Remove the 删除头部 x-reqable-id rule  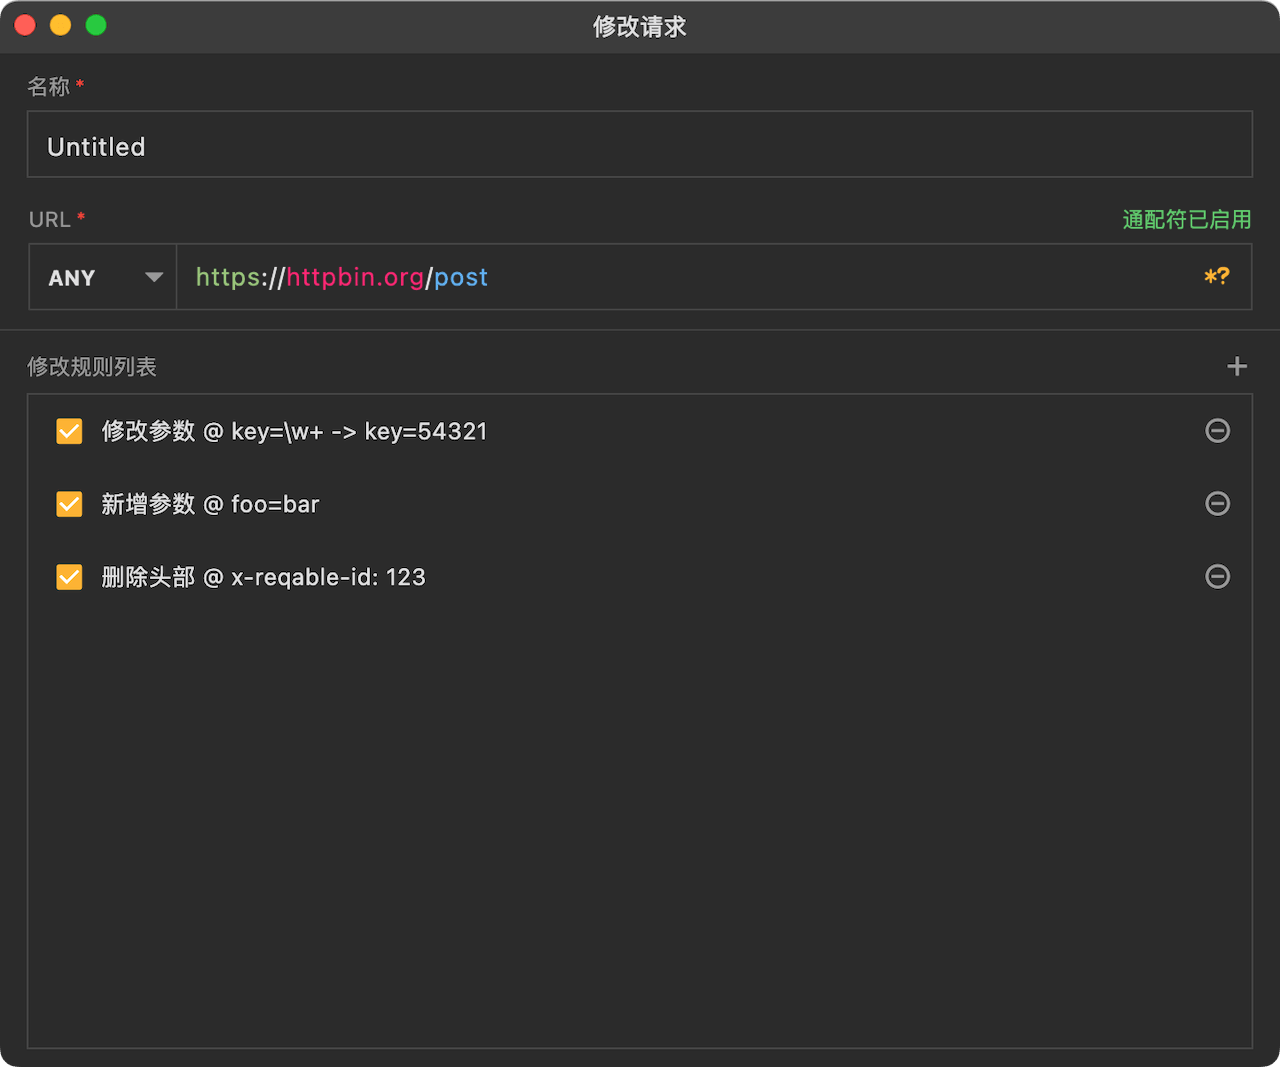[1217, 577]
